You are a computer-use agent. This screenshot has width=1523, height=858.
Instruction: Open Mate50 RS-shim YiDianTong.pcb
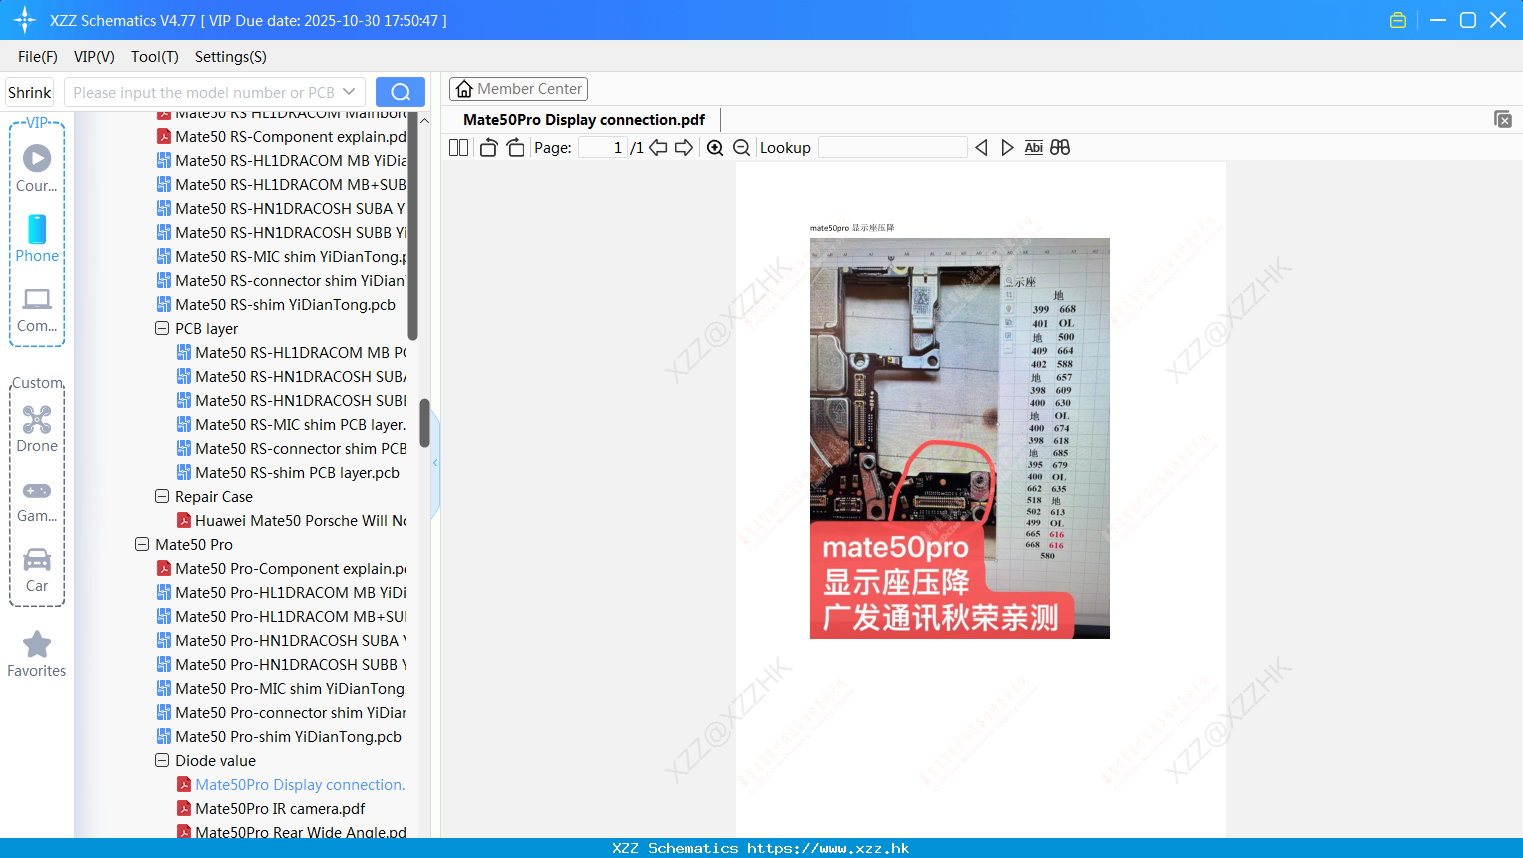[x=276, y=304]
